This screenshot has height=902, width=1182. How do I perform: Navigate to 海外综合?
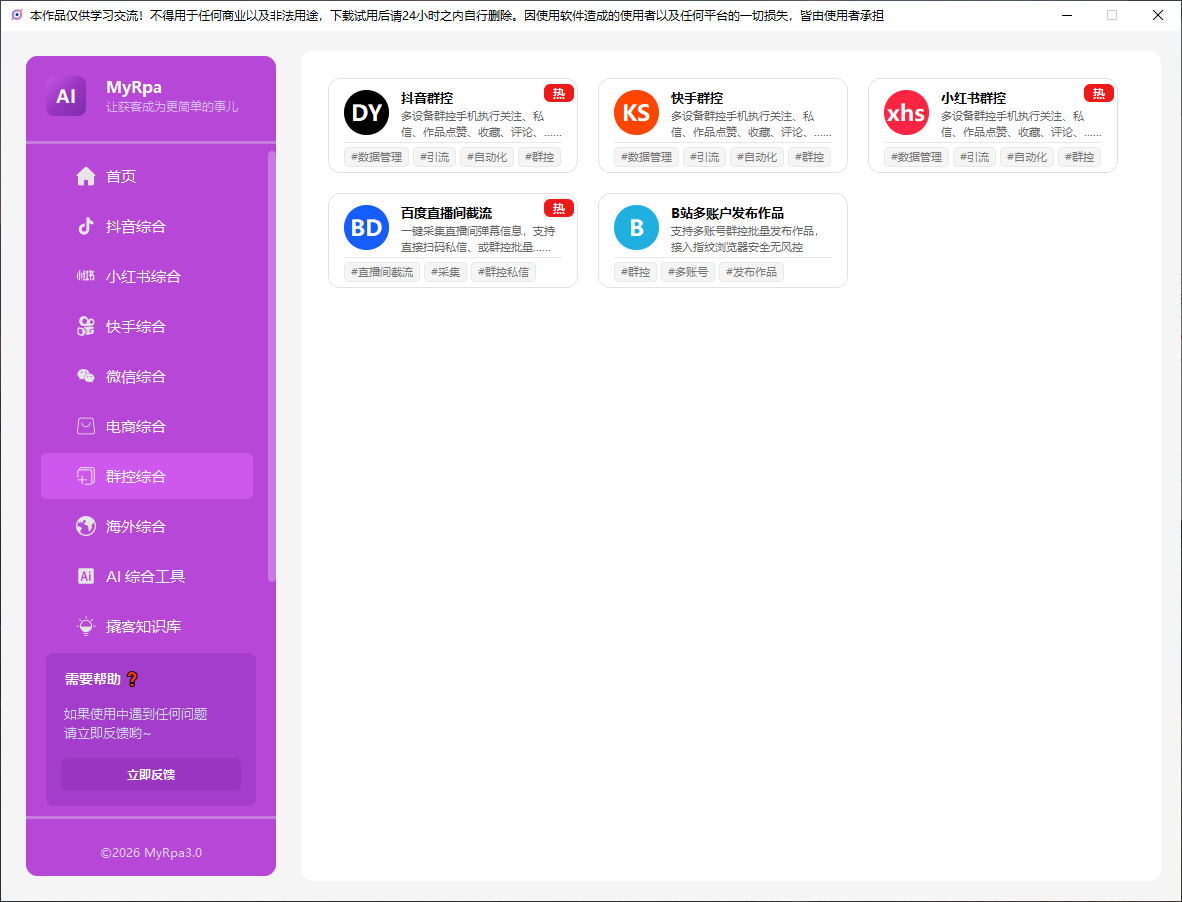(x=147, y=526)
